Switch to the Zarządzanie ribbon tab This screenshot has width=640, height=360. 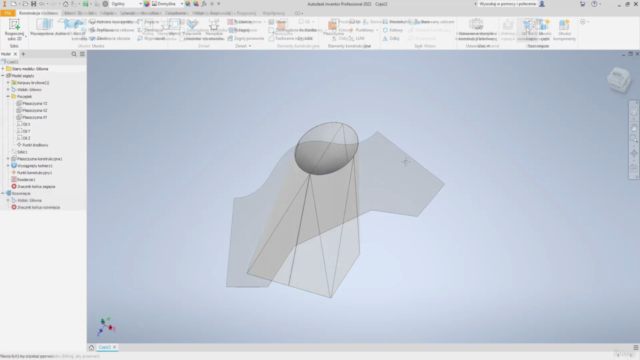pyautogui.click(x=176, y=13)
